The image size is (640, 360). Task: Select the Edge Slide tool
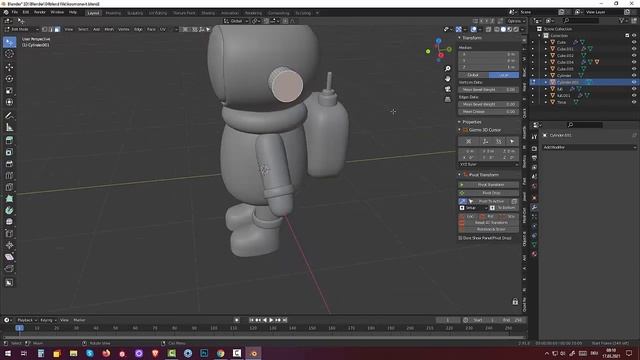9,234
